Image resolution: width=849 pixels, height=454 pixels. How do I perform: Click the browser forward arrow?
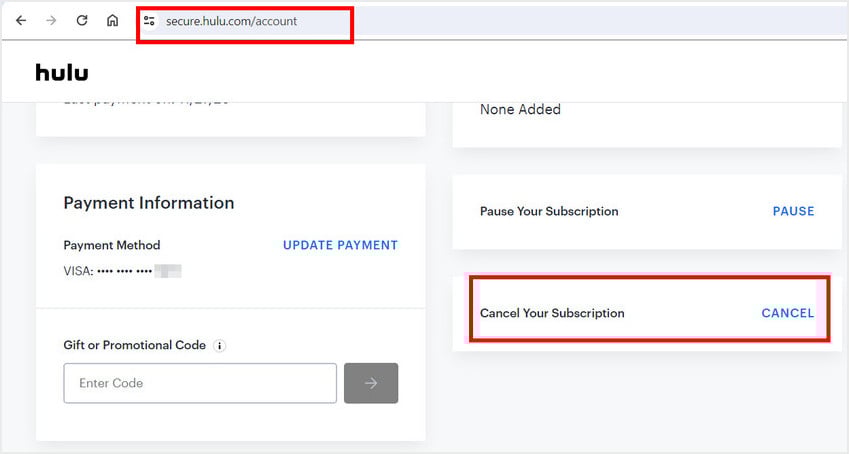pos(51,21)
